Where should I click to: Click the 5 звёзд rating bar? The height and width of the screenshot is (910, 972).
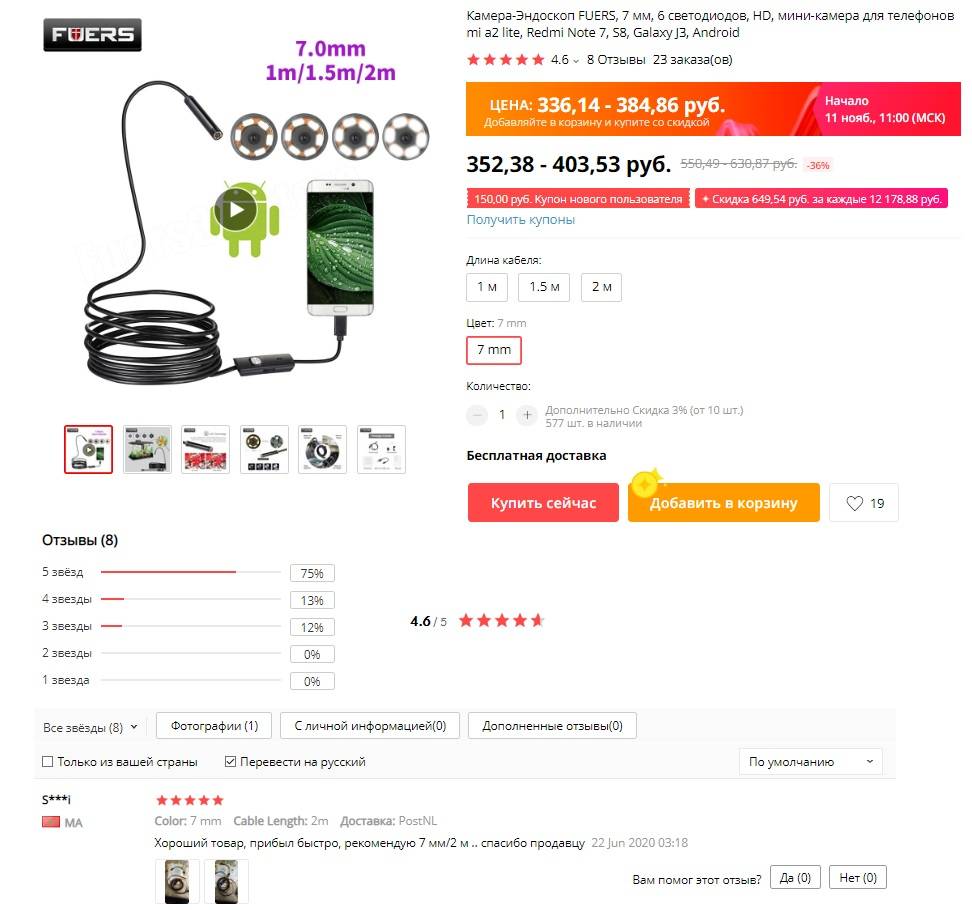click(191, 572)
